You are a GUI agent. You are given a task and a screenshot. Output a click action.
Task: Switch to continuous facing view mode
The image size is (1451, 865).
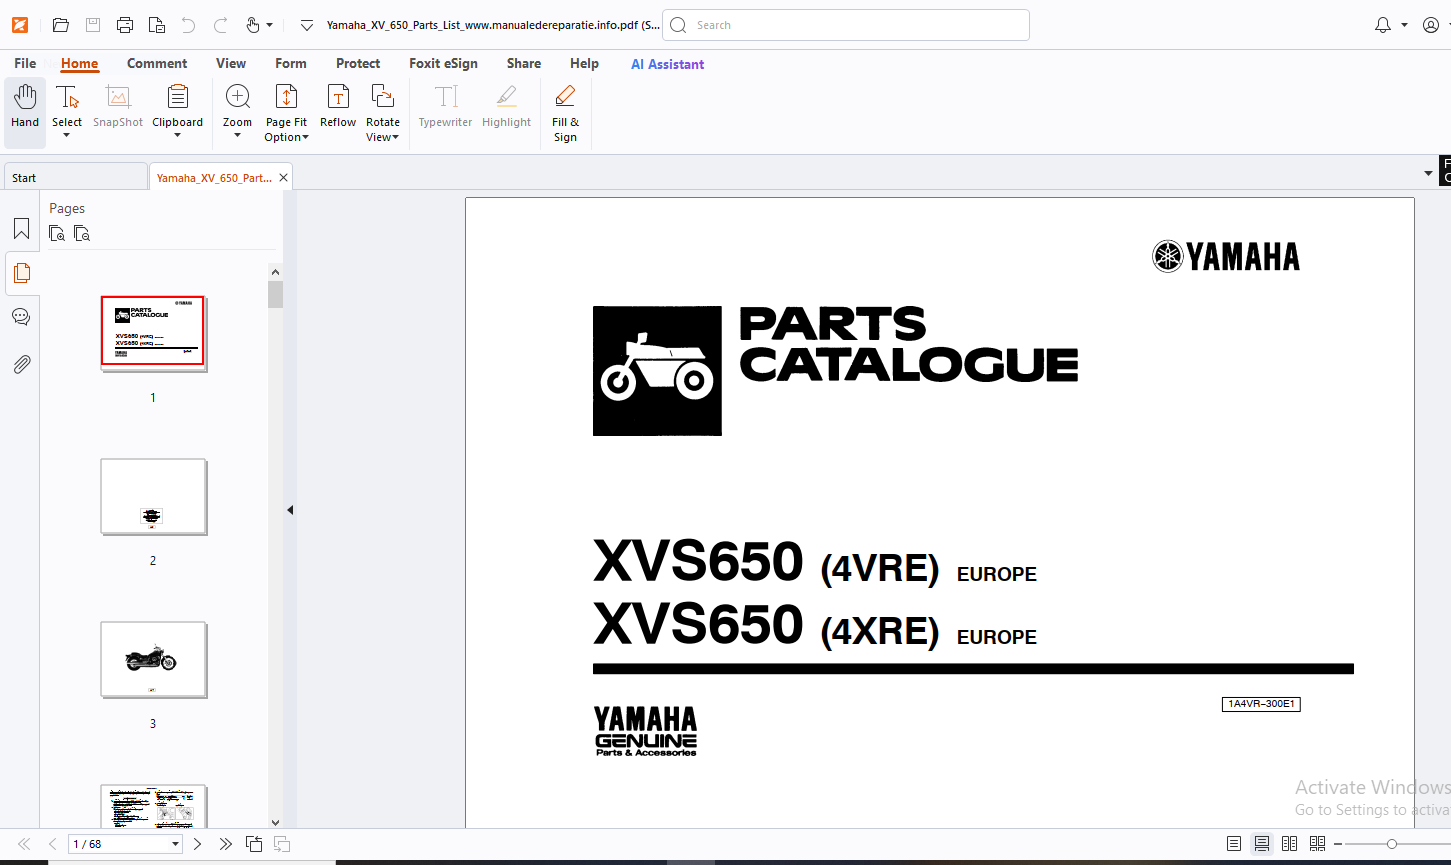tap(1317, 844)
